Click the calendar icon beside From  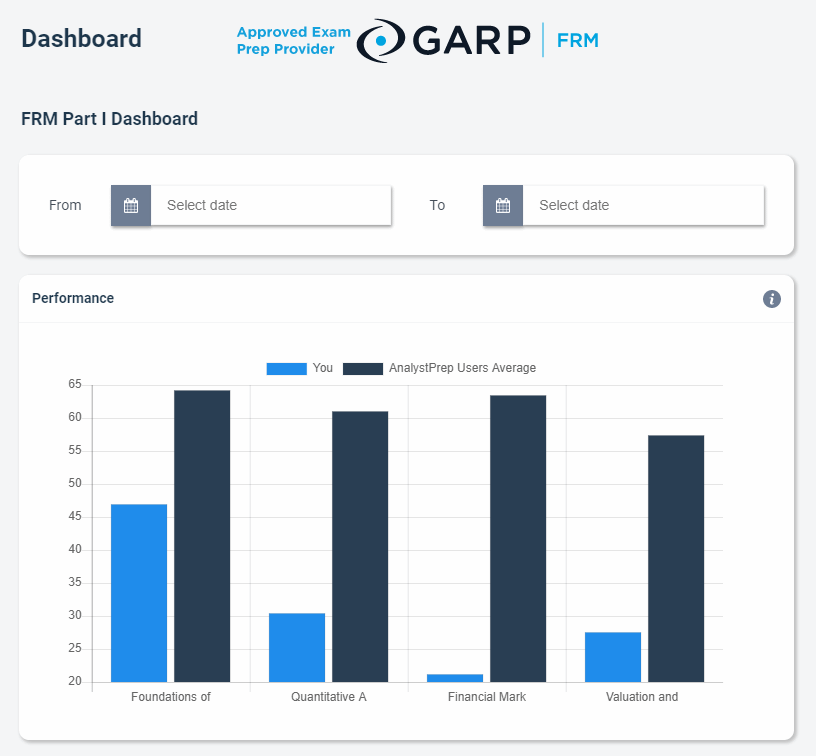pos(131,206)
